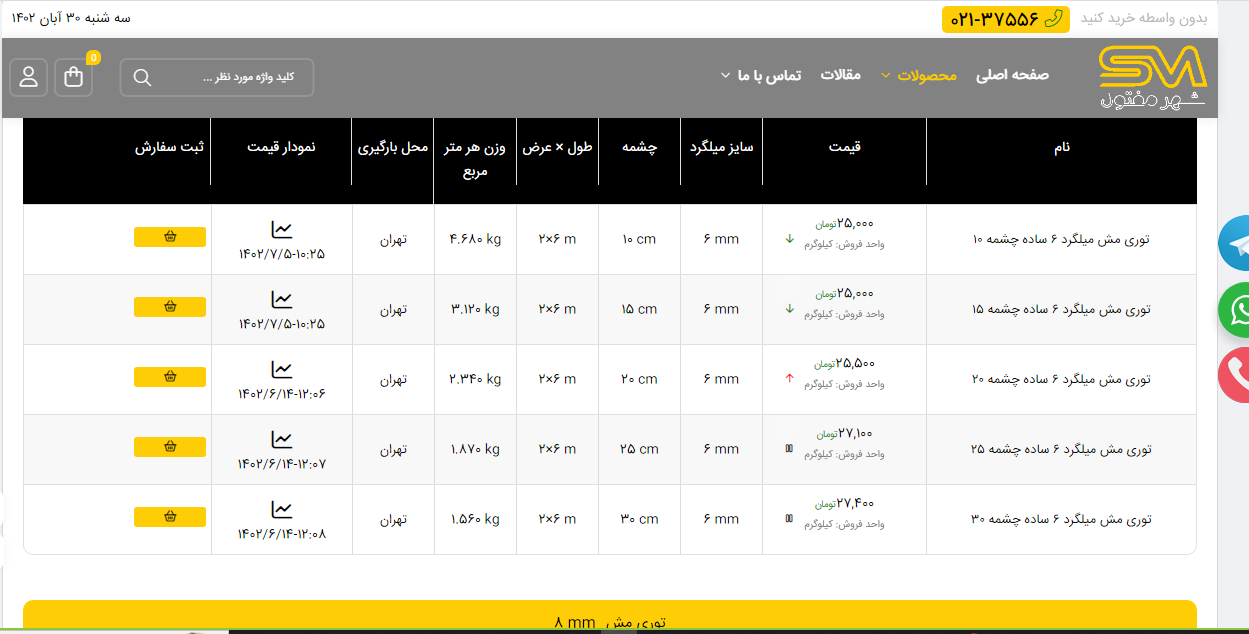Click the شهر مفتول site logo
1249x634 pixels.
click(x=1152, y=77)
